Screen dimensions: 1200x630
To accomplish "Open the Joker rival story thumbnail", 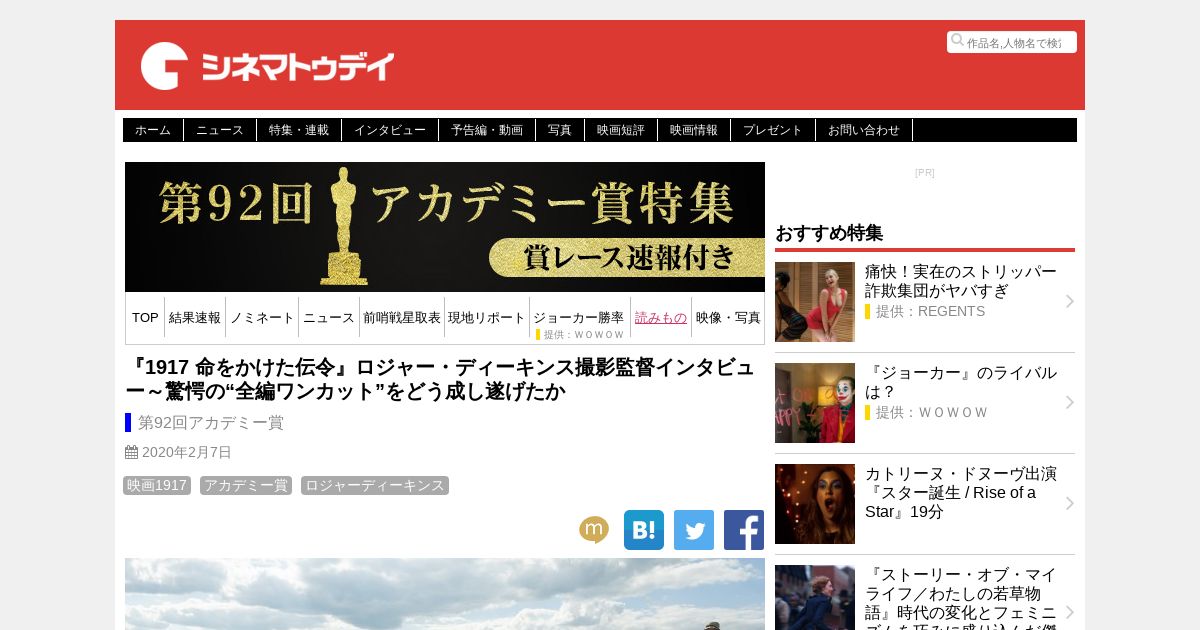I will [x=815, y=403].
